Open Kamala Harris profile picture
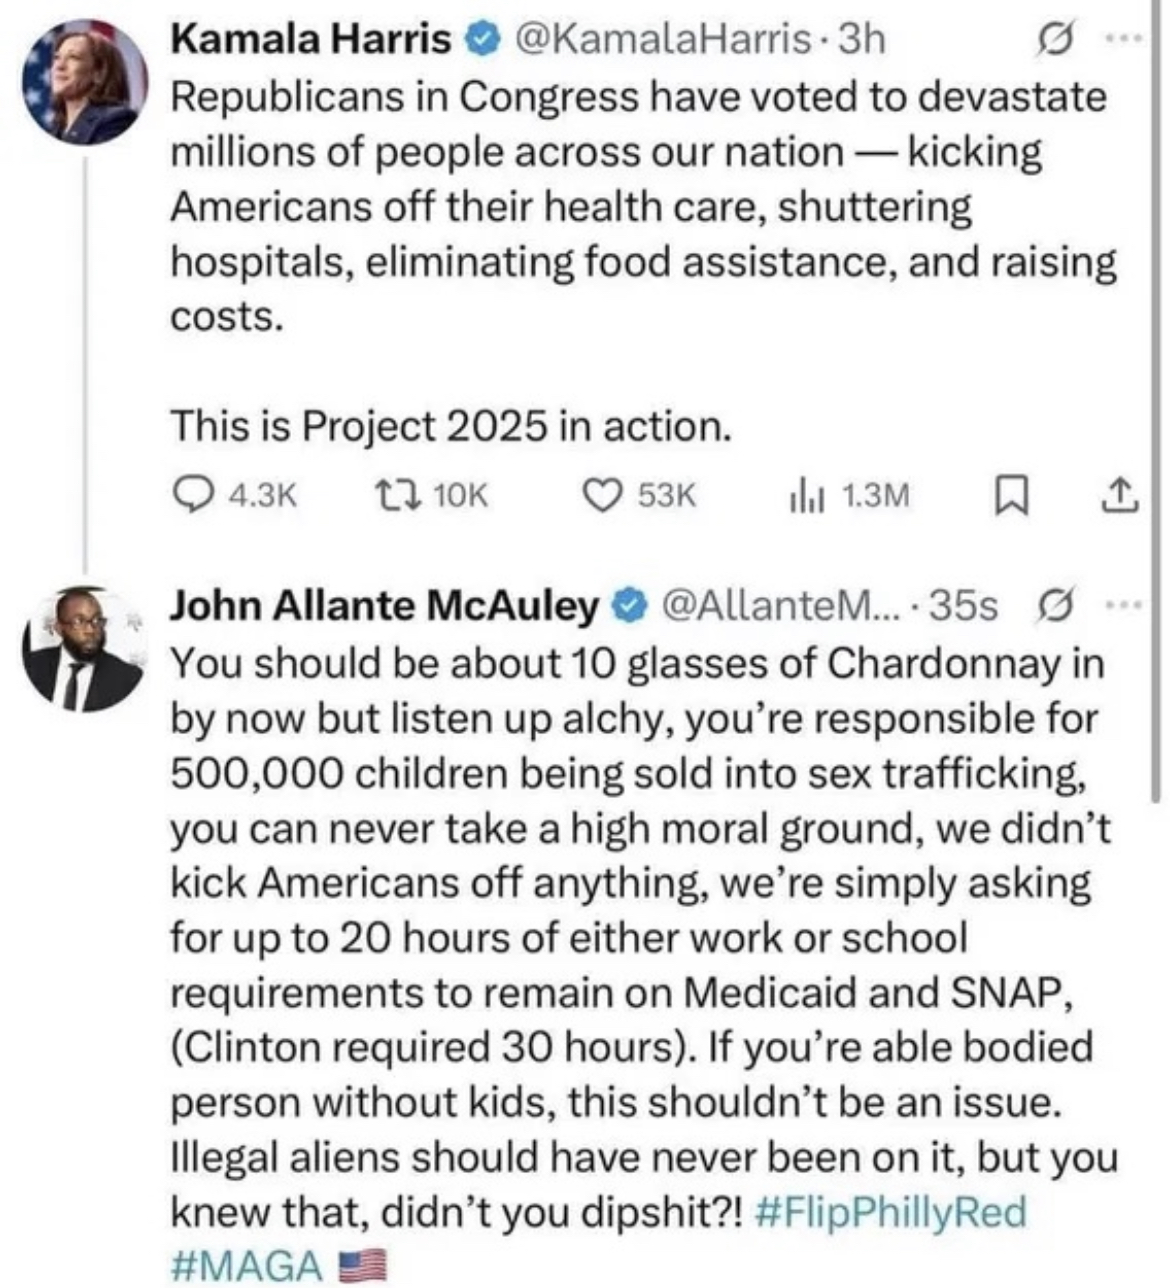Viewport: 1170px width, 1288px height. 84,84
